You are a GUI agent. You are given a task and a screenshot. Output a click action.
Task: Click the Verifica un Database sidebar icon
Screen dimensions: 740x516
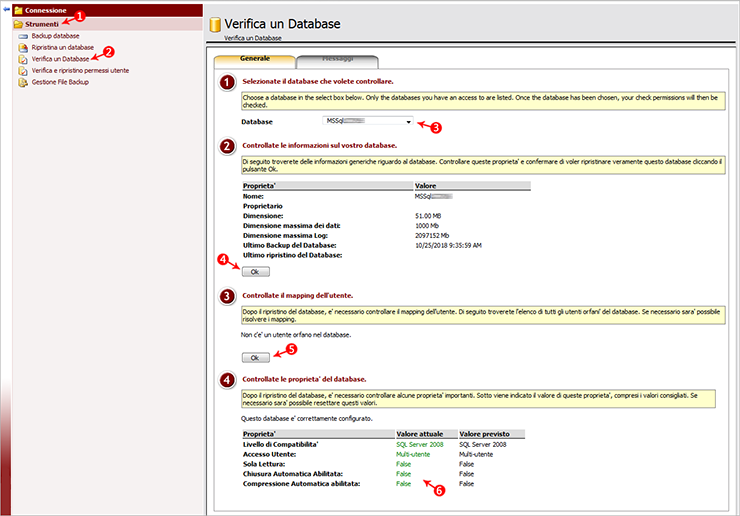pos(23,59)
